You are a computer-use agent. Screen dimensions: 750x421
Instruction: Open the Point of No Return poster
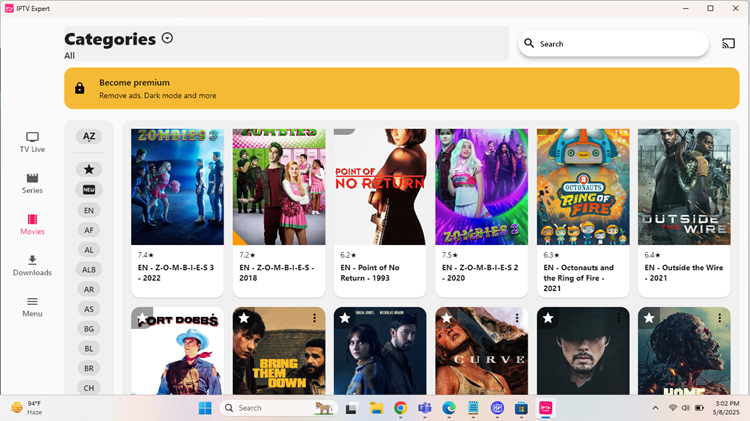point(380,187)
